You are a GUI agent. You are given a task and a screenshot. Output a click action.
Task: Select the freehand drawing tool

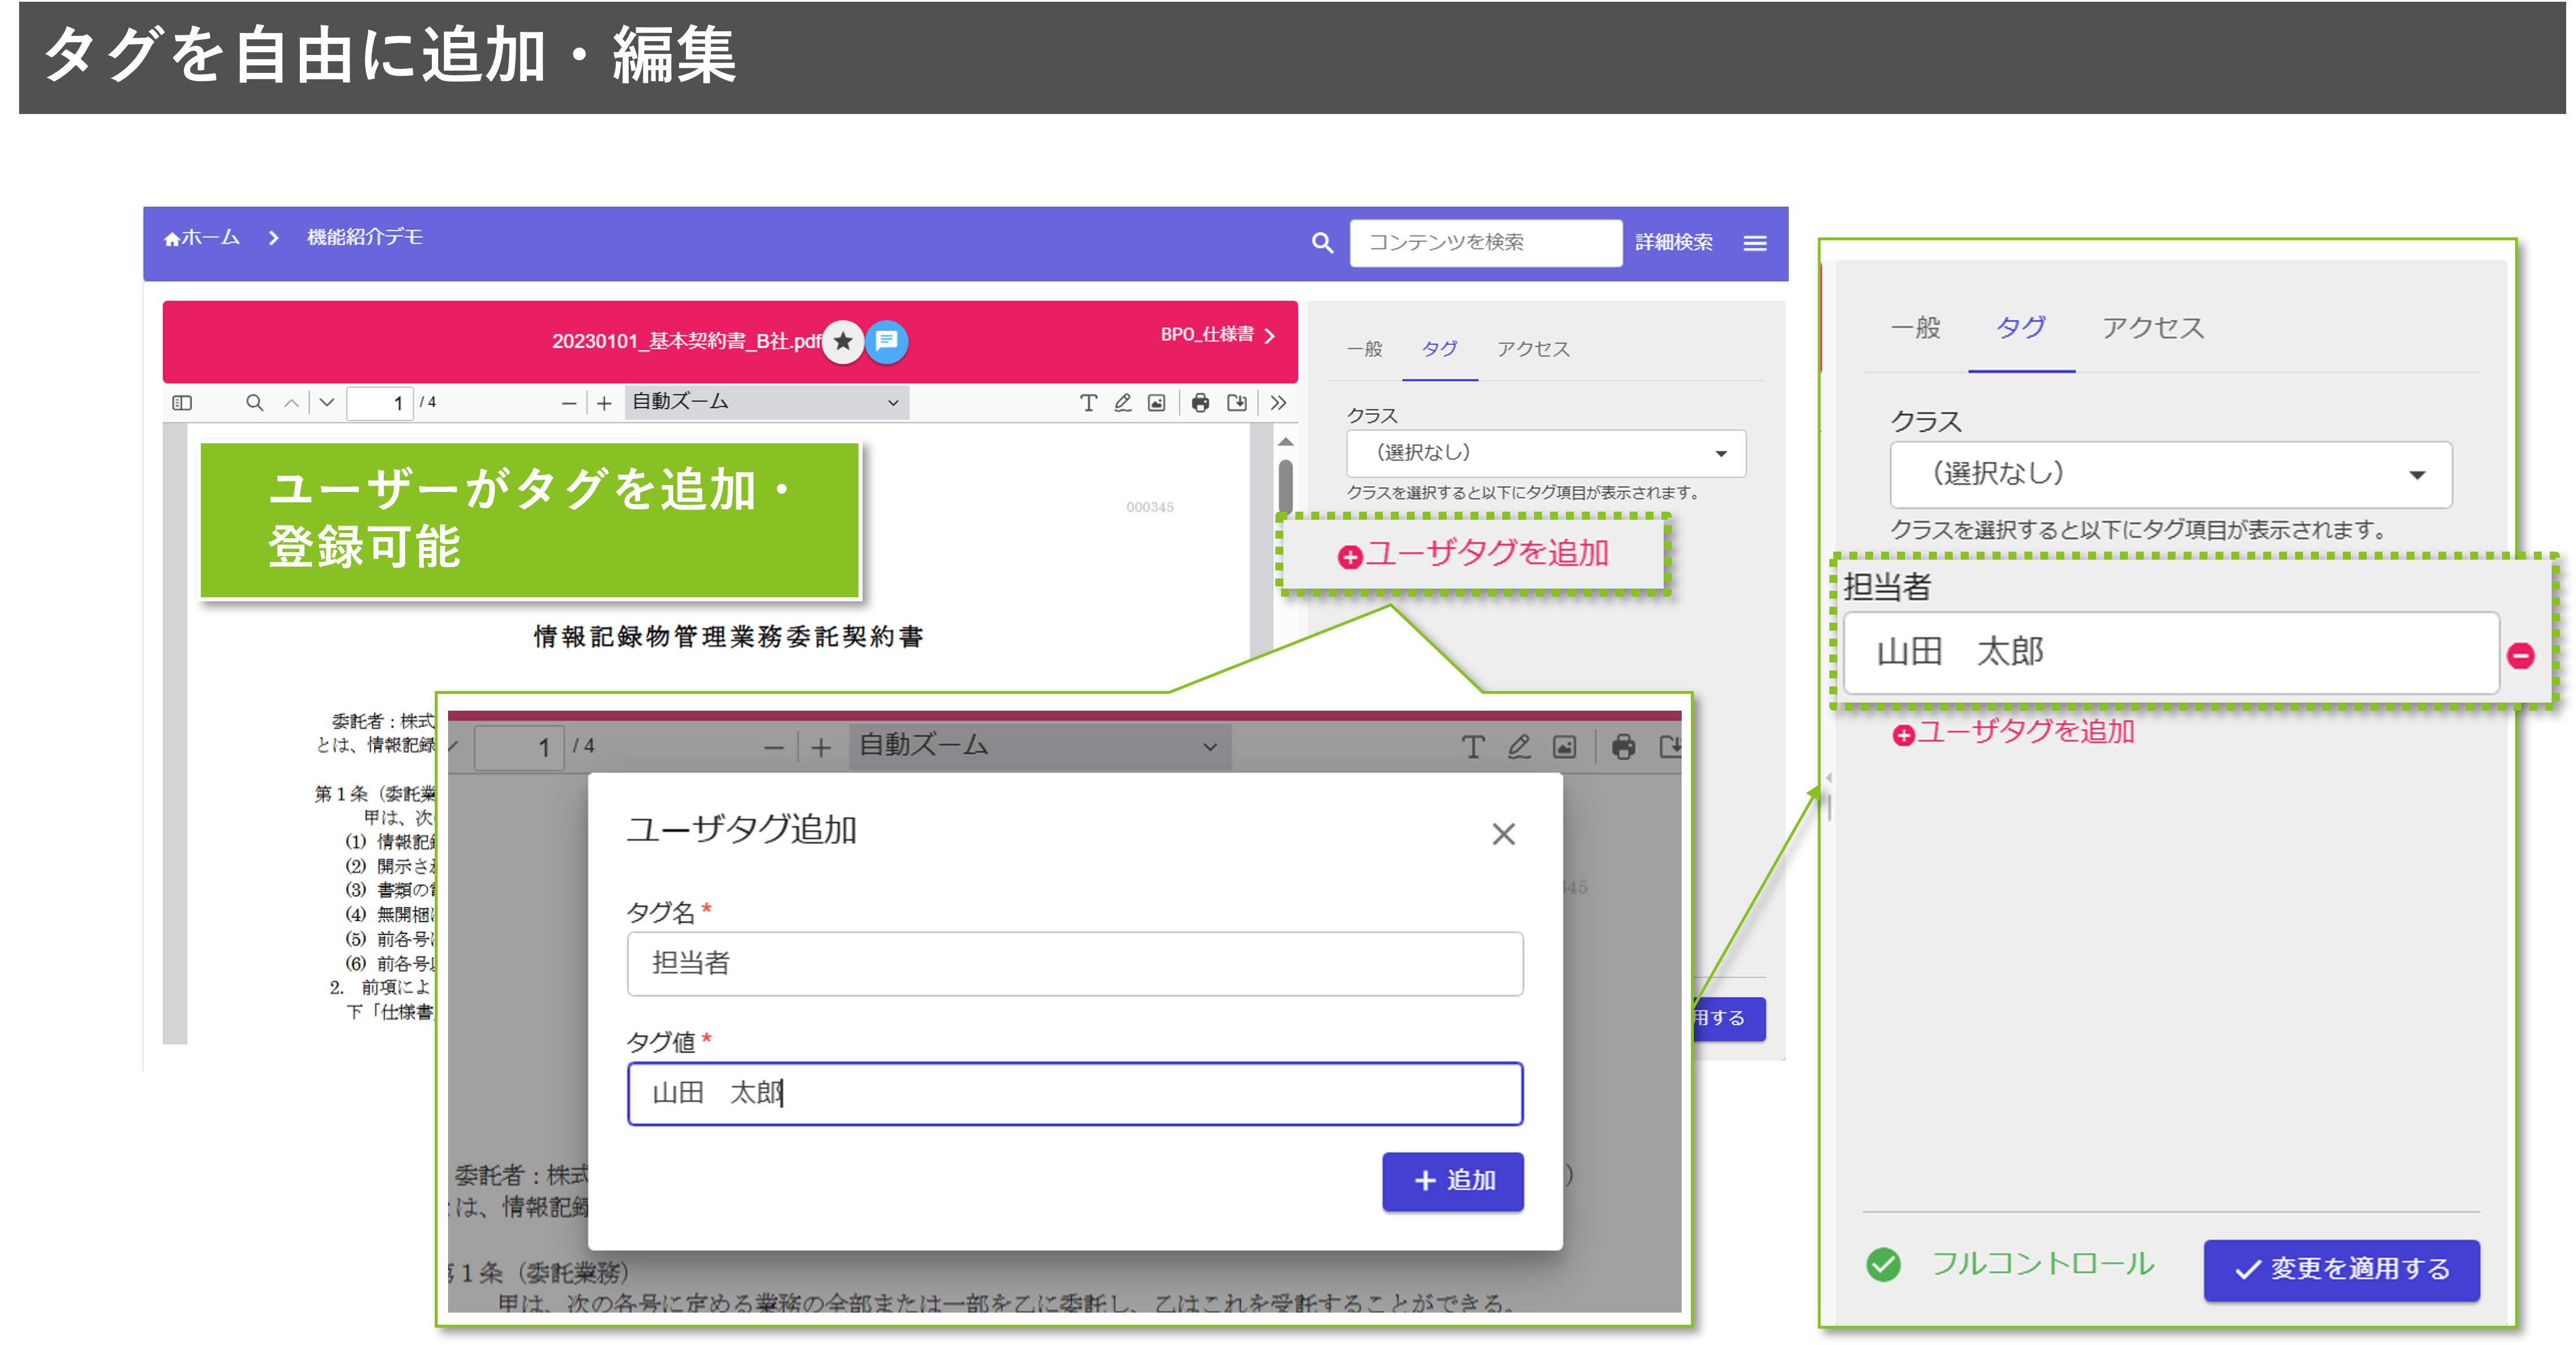(1123, 403)
